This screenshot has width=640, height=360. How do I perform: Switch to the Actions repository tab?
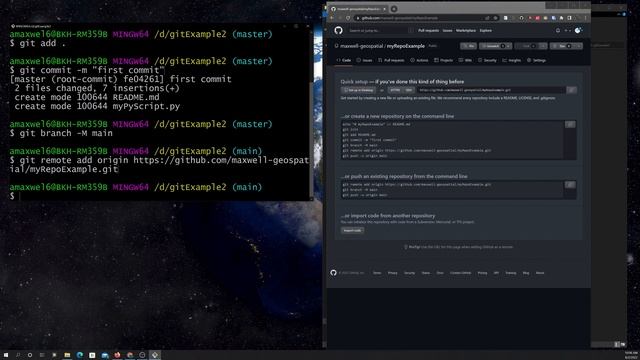pyautogui.click(x=419, y=60)
